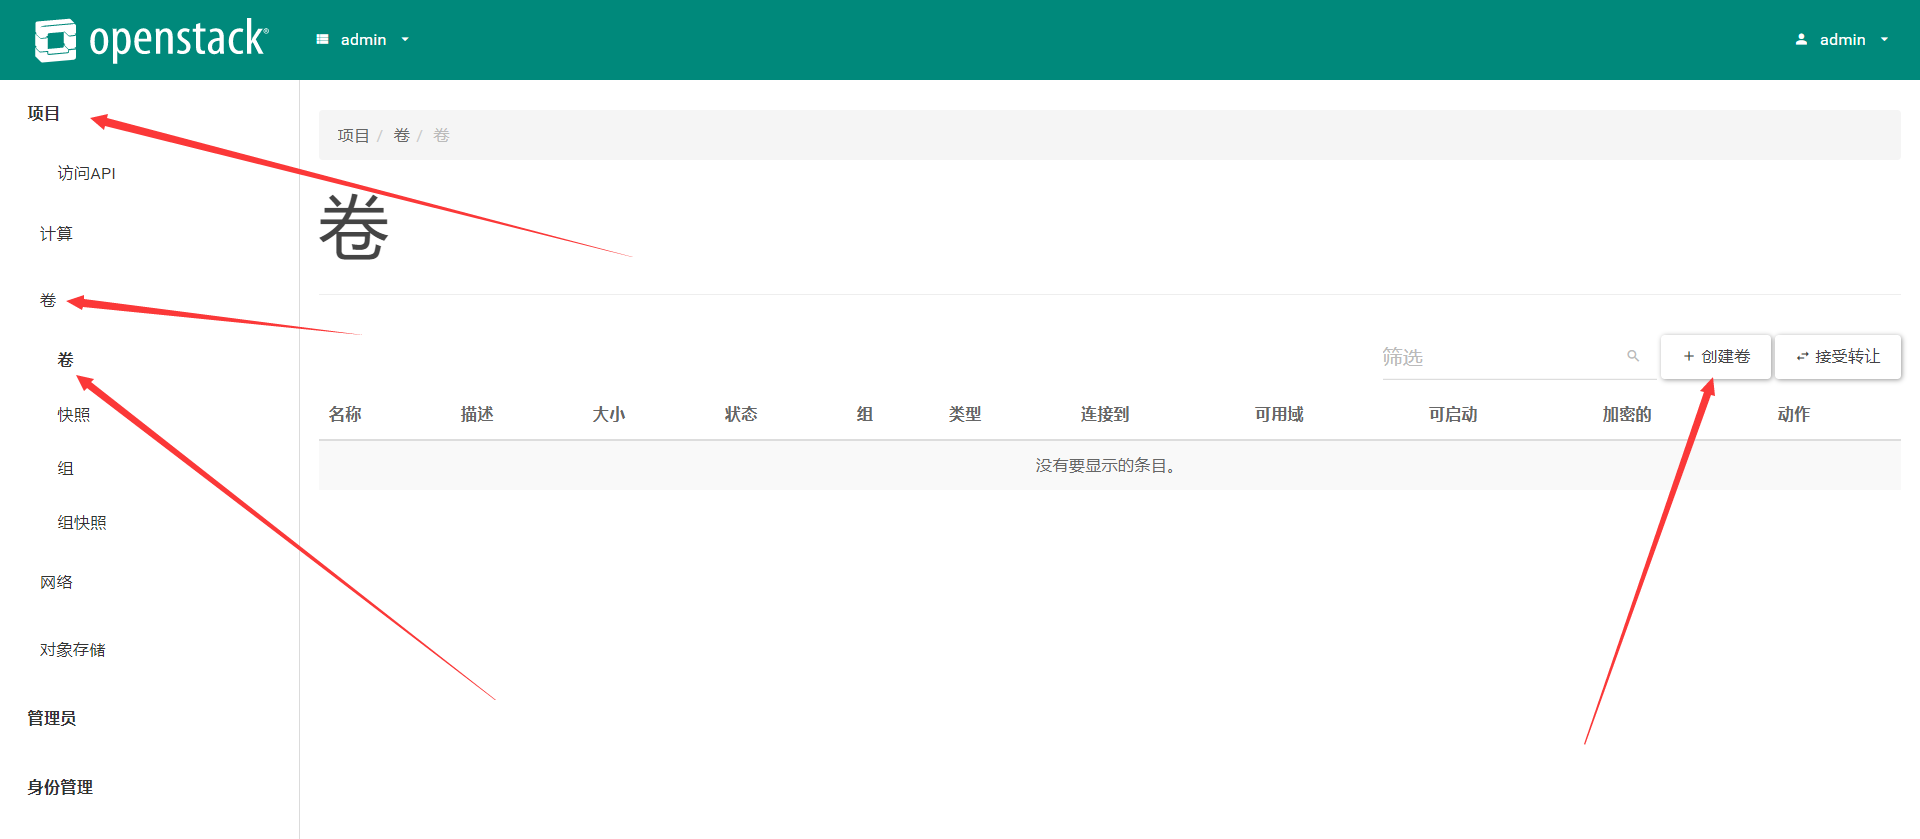Click the 描述 column header
The height and width of the screenshot is (839, 1920).
coord(477,414)
